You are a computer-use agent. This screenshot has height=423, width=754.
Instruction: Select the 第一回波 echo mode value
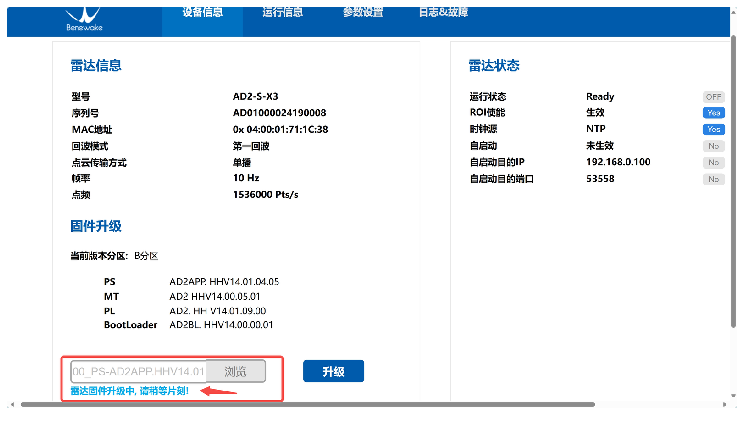[x=251, y=146]
